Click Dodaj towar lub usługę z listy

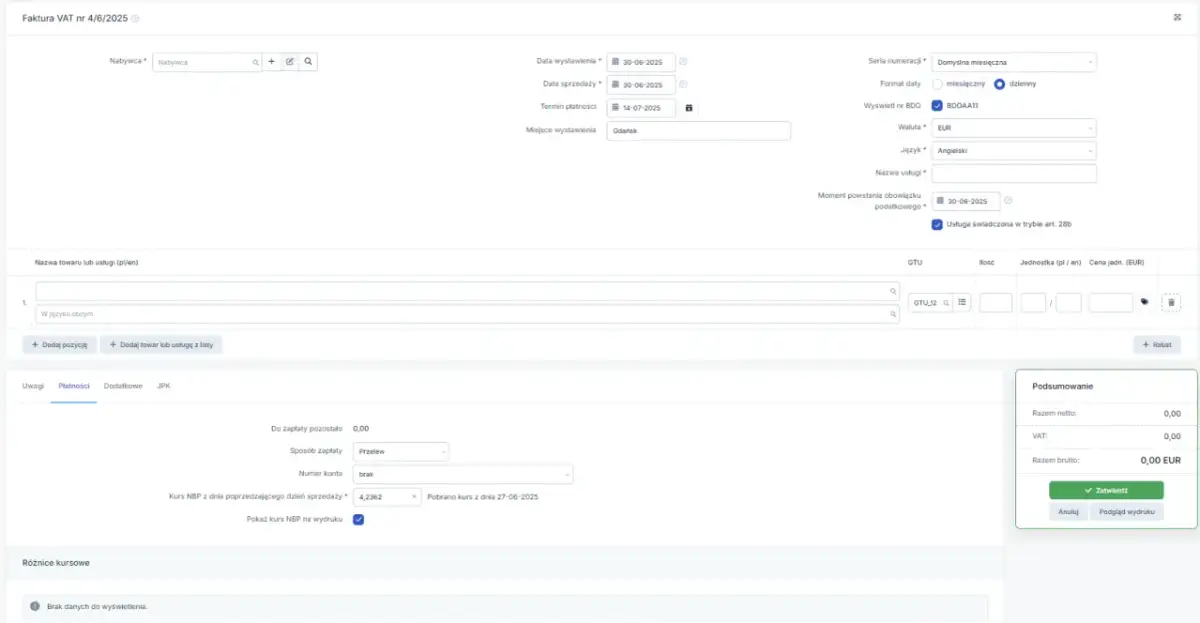164,344
